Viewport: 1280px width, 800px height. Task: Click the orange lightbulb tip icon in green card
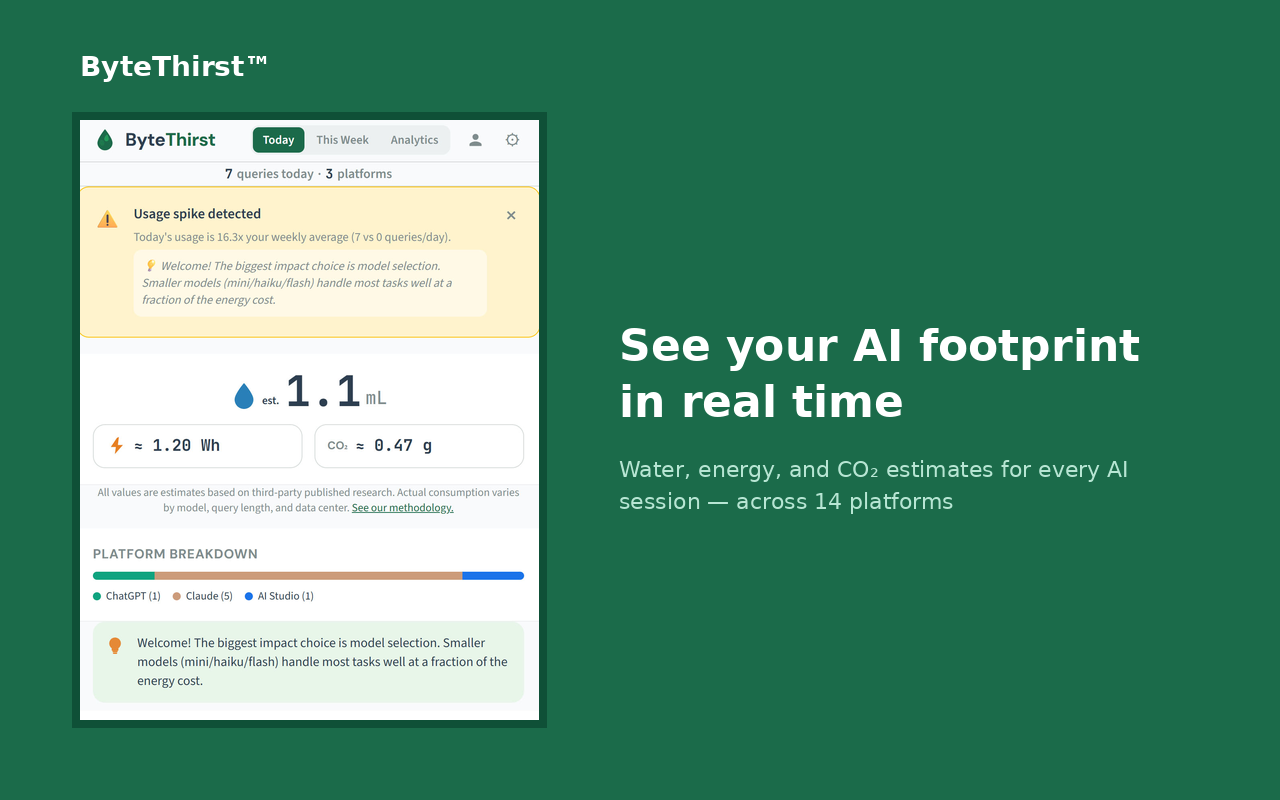(115, 646)
